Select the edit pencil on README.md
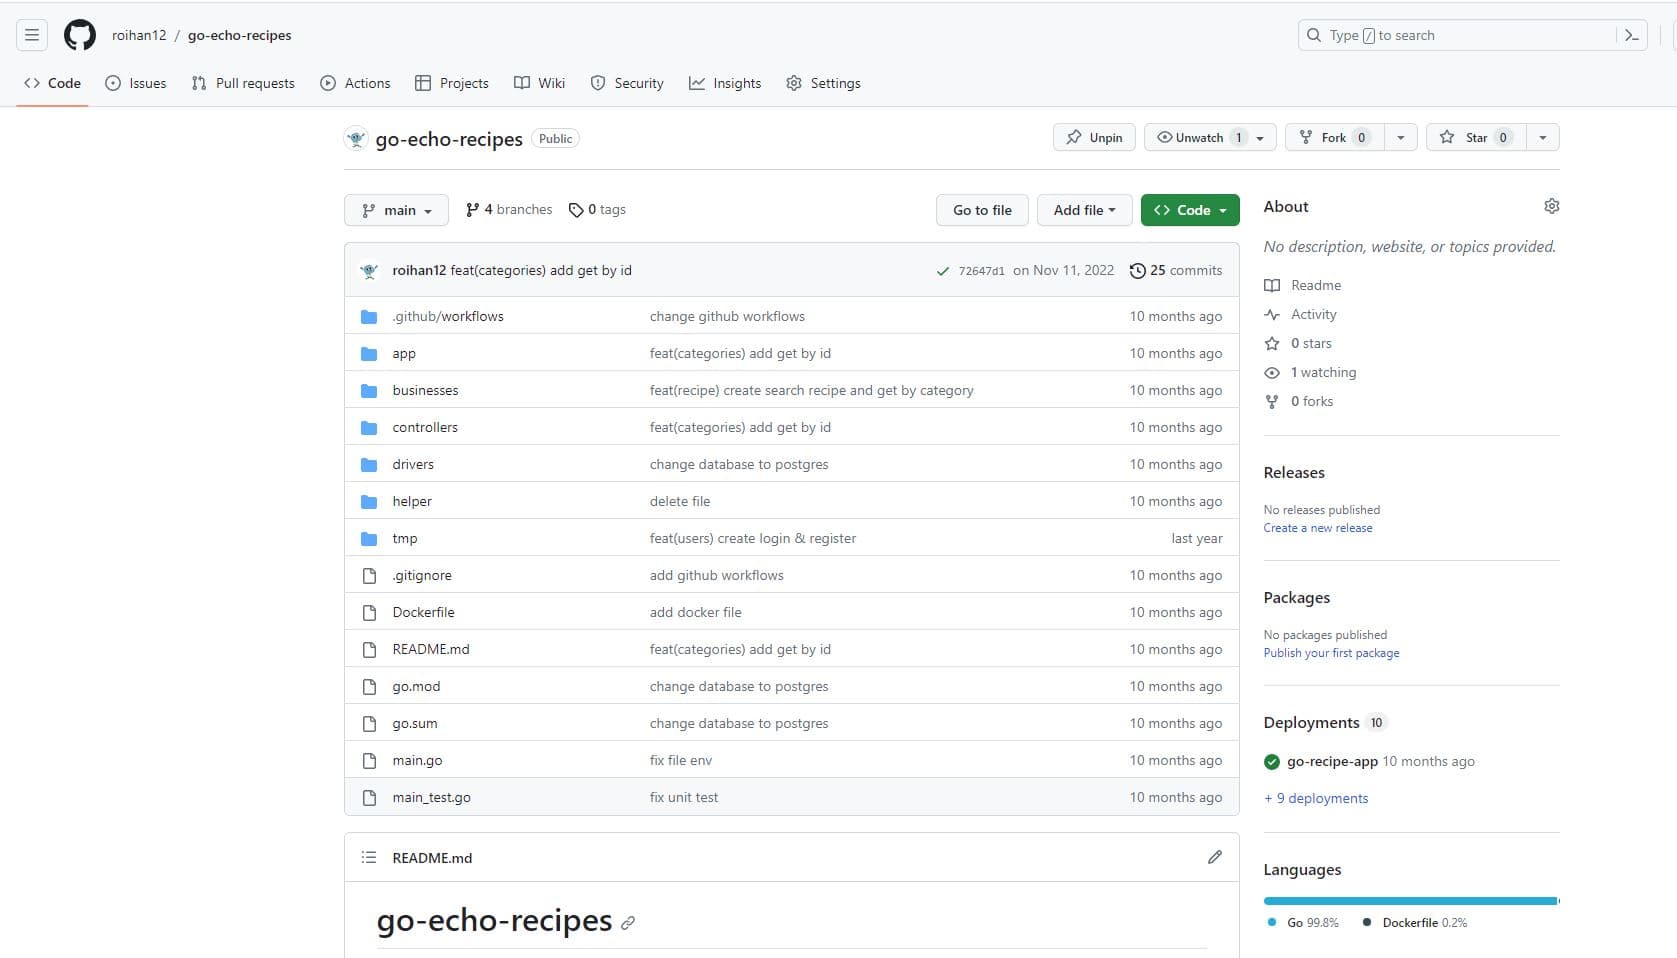The height and width of the screenshot is (958, 1677). [x=1214, y=857]
